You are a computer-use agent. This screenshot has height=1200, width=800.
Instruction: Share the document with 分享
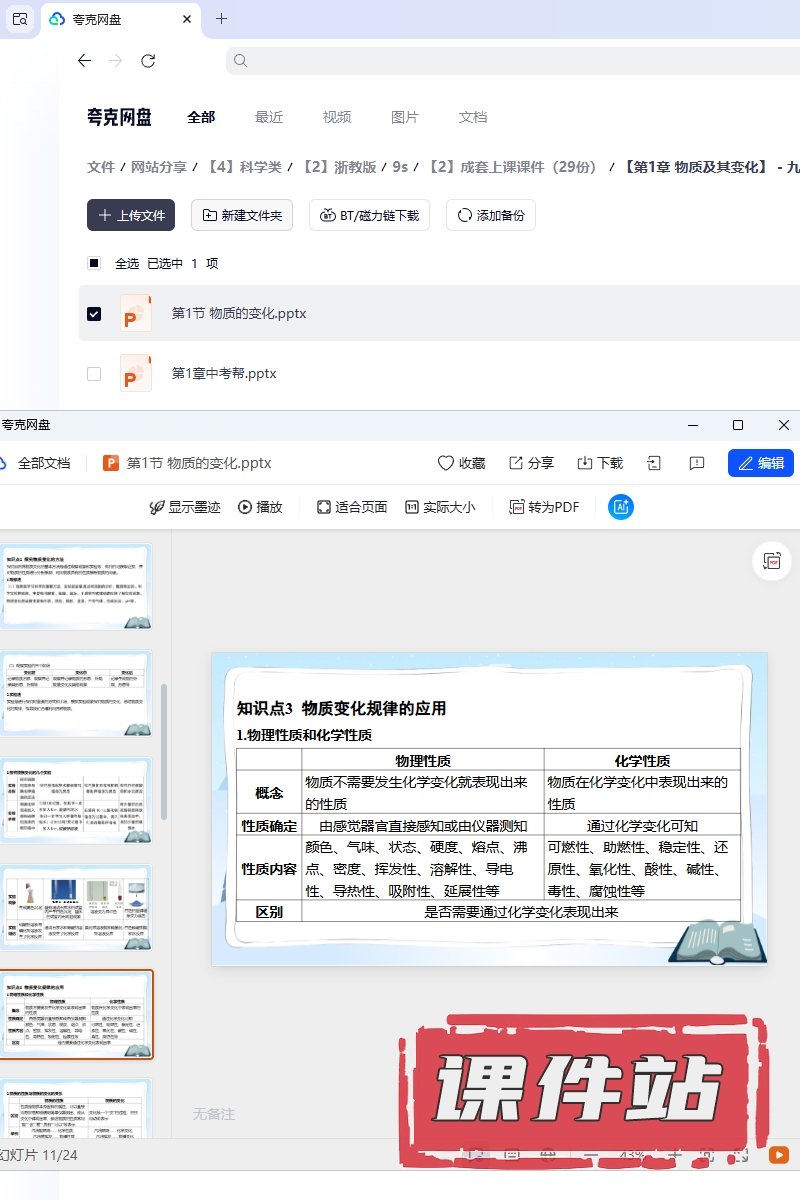point(531,463)
